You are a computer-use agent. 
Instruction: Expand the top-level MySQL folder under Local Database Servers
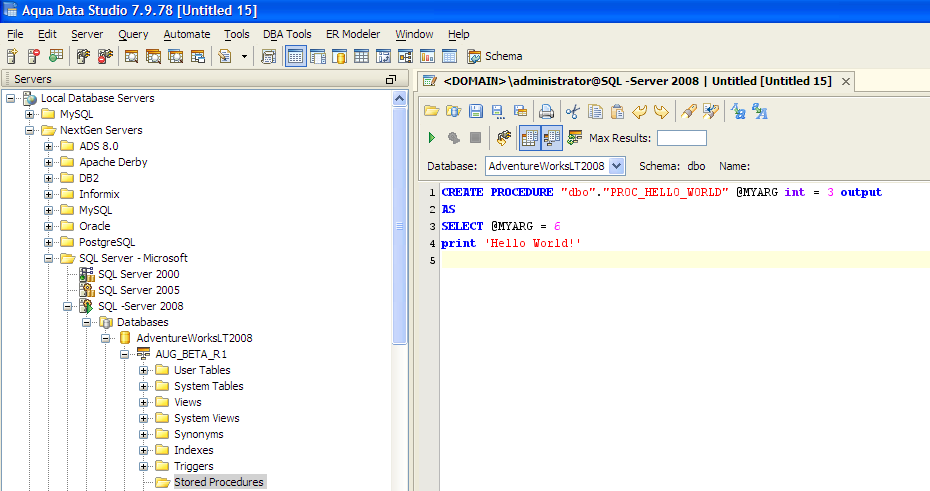tap(30, 114)
